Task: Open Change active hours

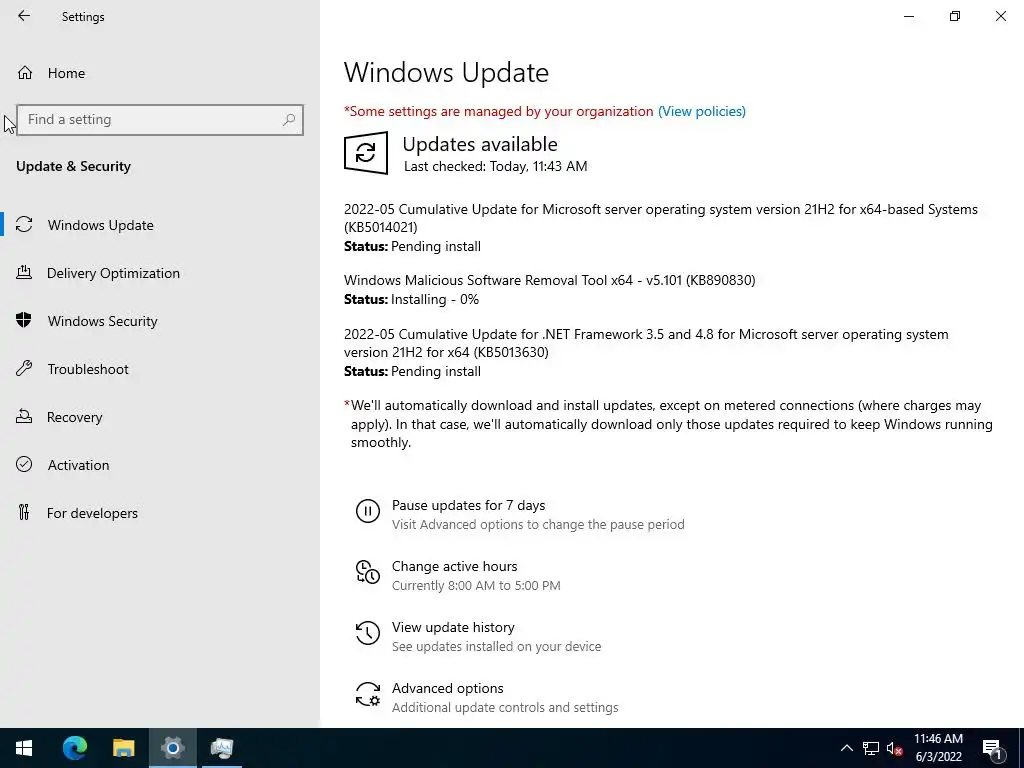Action: coord(455,567)
